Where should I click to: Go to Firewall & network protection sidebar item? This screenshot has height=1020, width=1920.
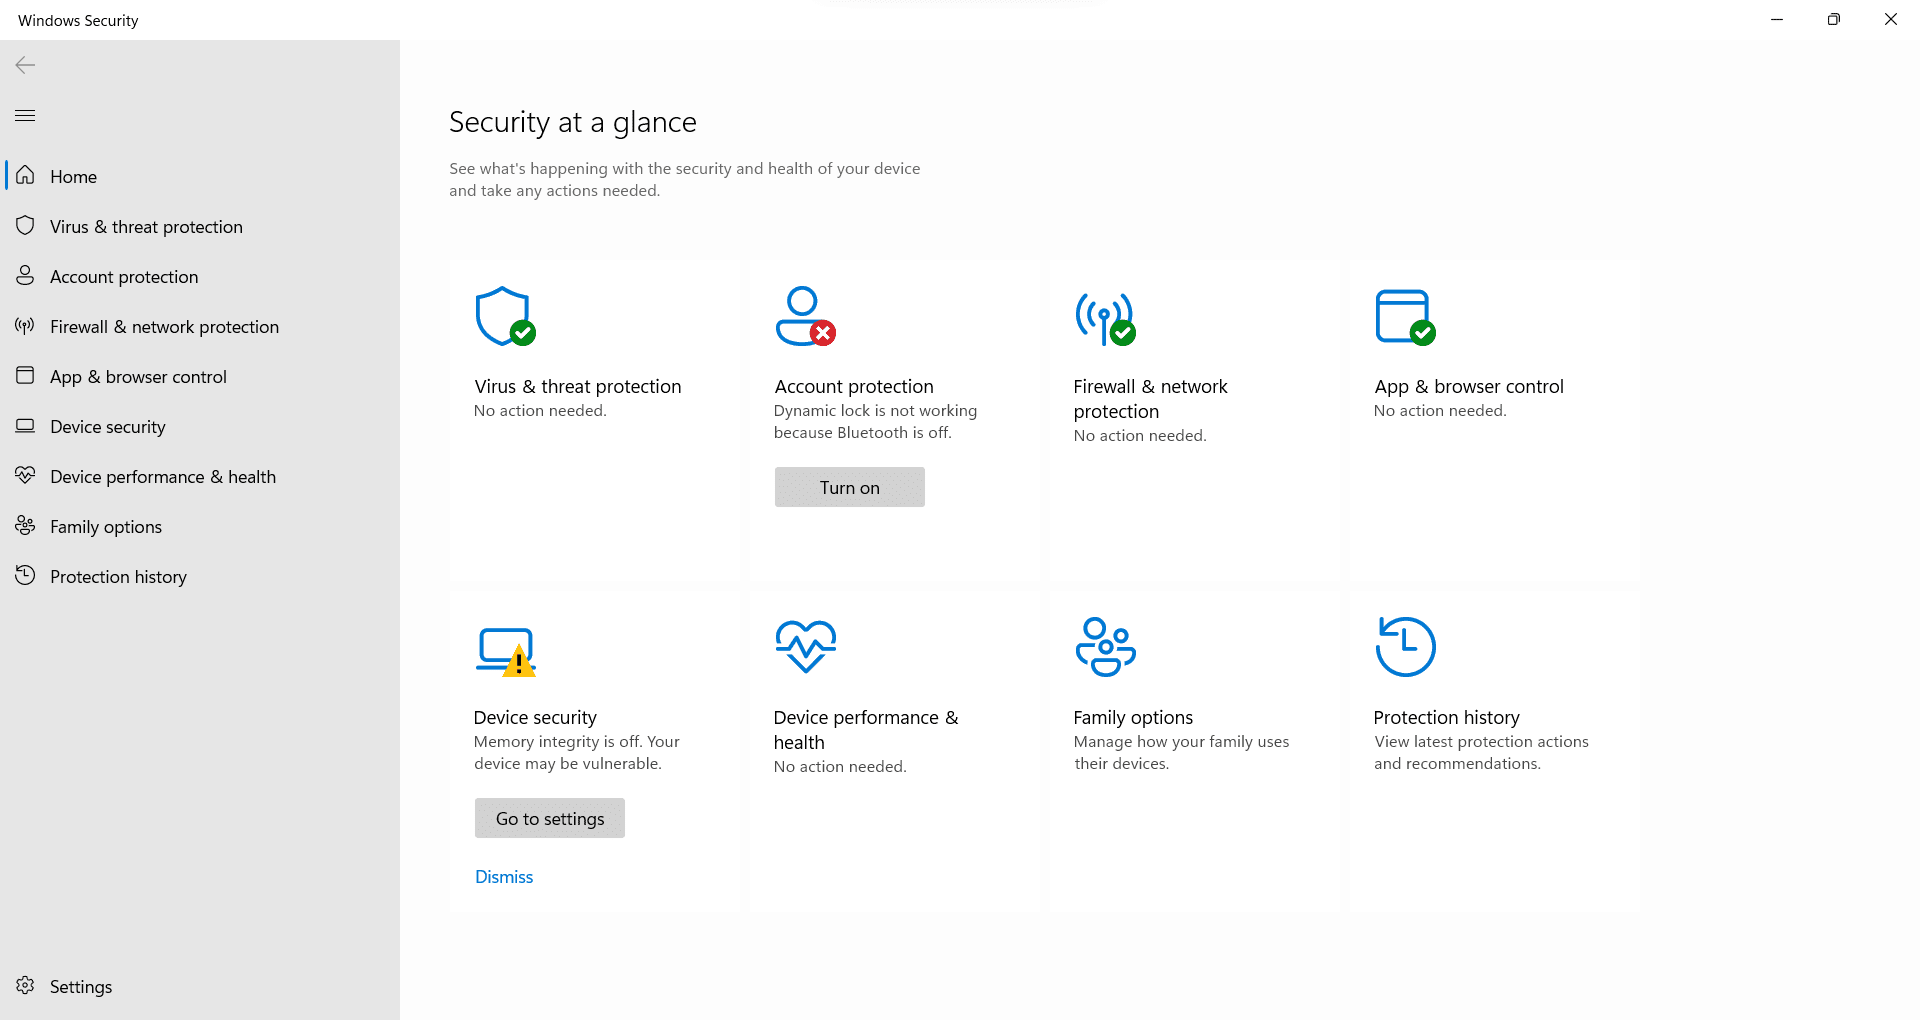200,326
